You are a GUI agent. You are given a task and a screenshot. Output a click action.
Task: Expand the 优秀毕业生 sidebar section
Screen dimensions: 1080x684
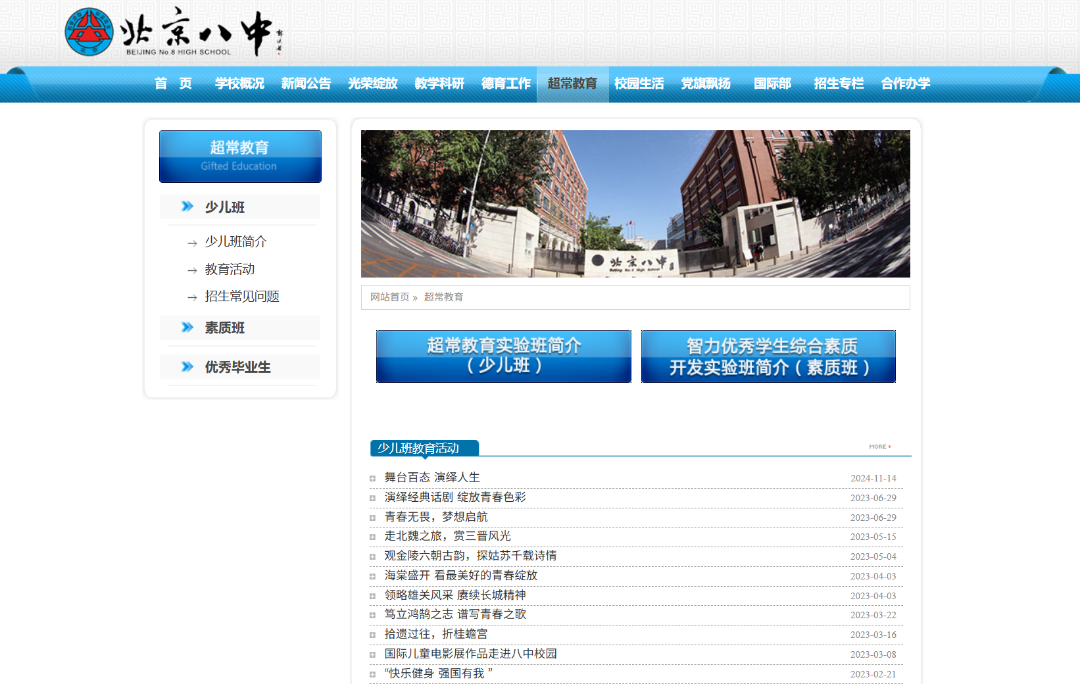pyautogui.click(x=240, y=367)
